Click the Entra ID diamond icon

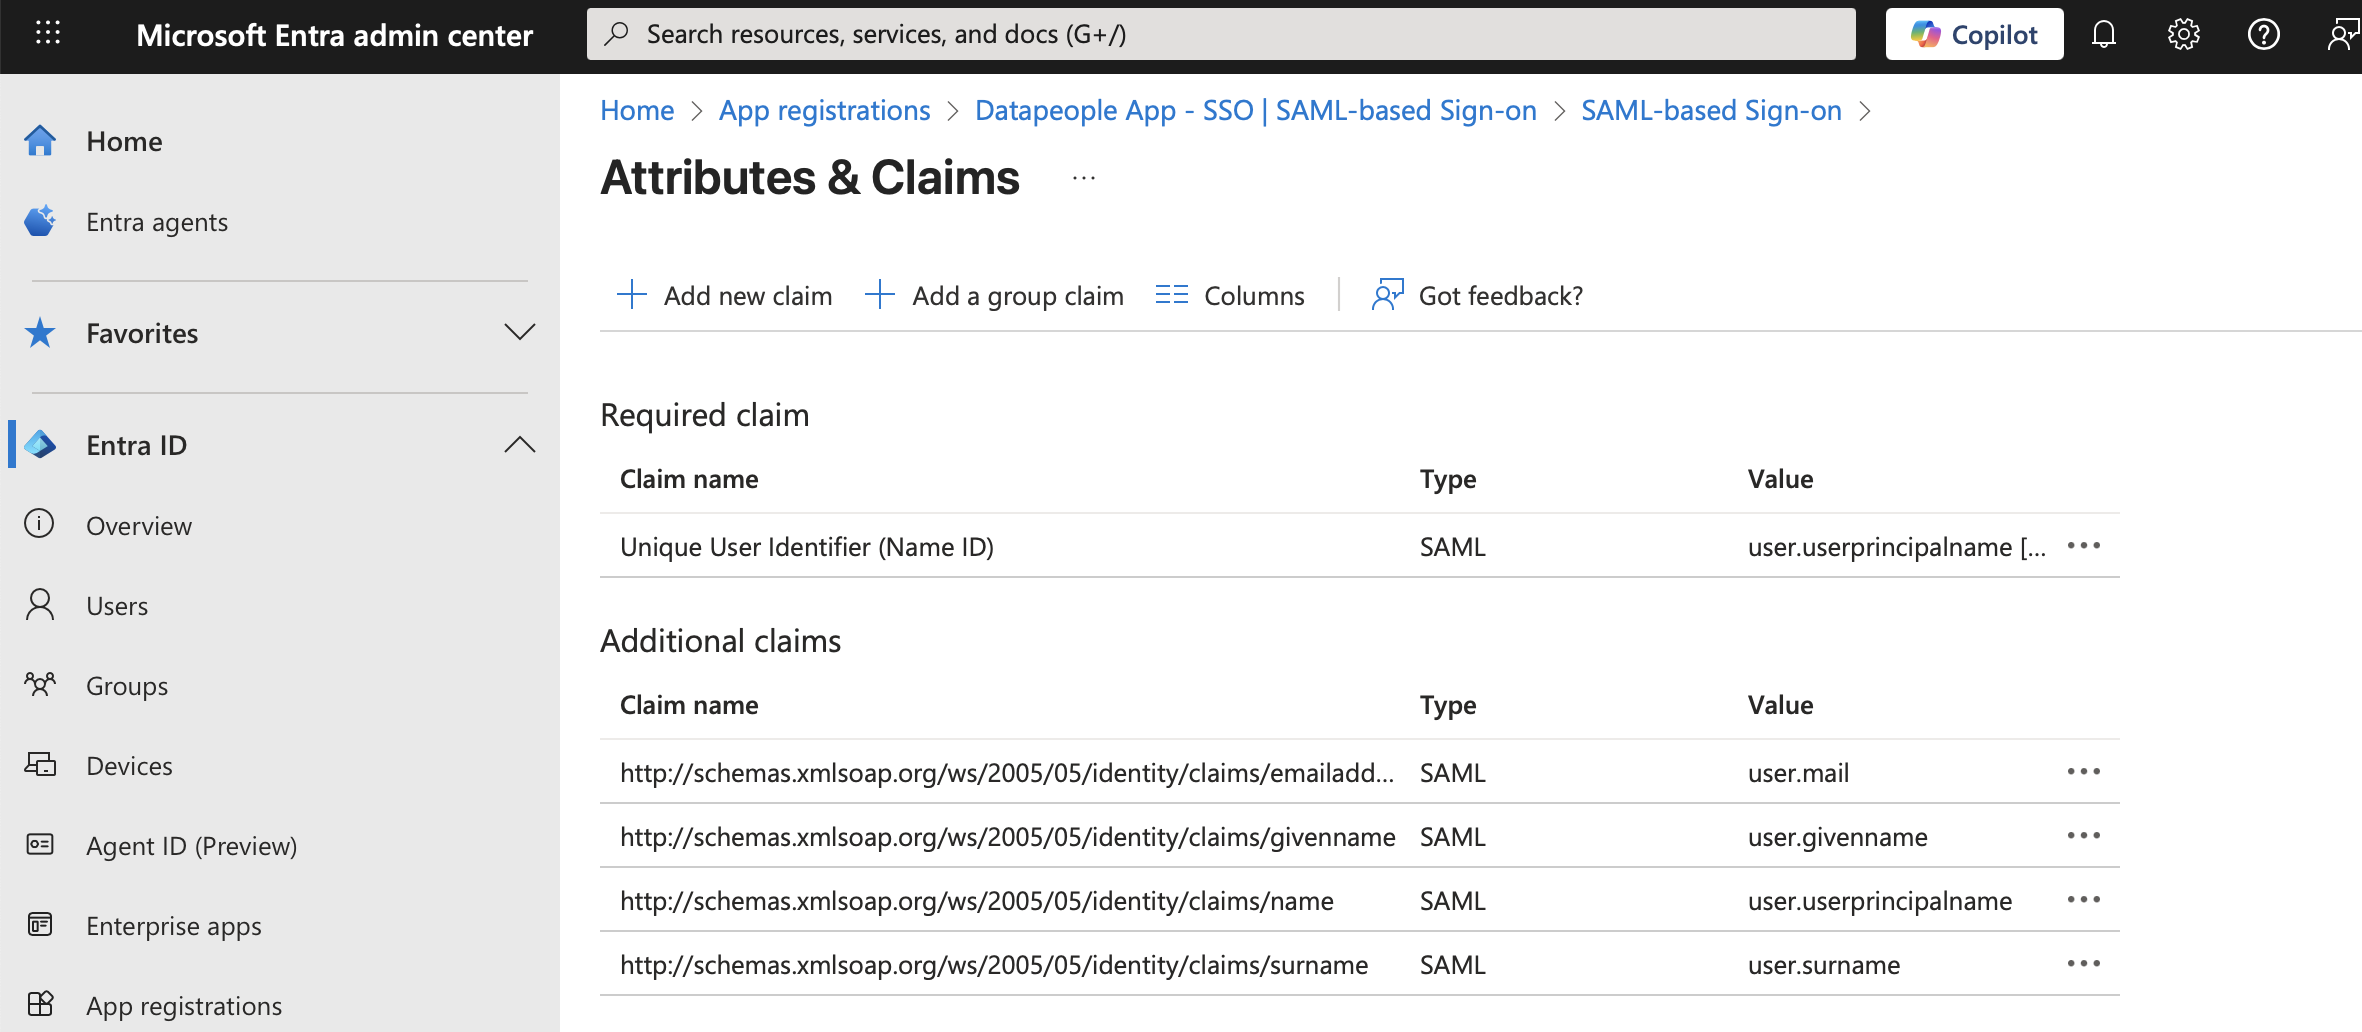click(40, 445)
